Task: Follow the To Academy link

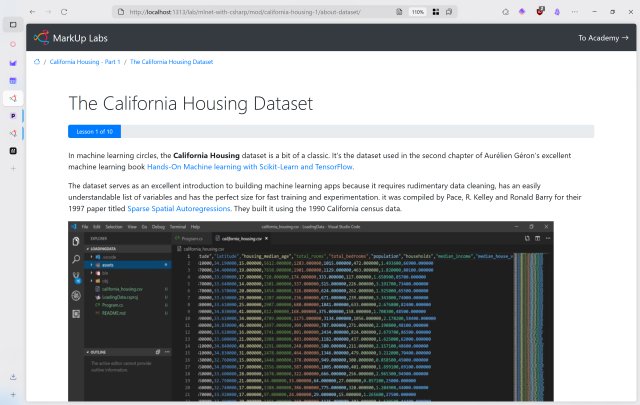Action: tap(603, 38)
